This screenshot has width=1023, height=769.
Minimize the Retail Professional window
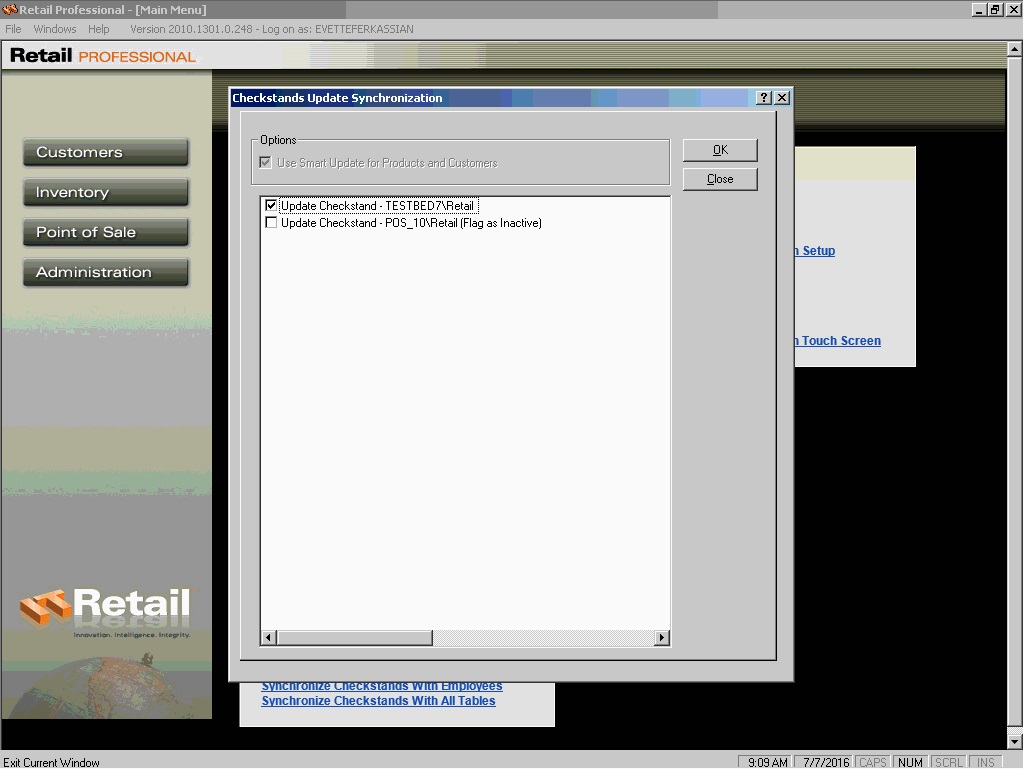[x=979, y=10]
